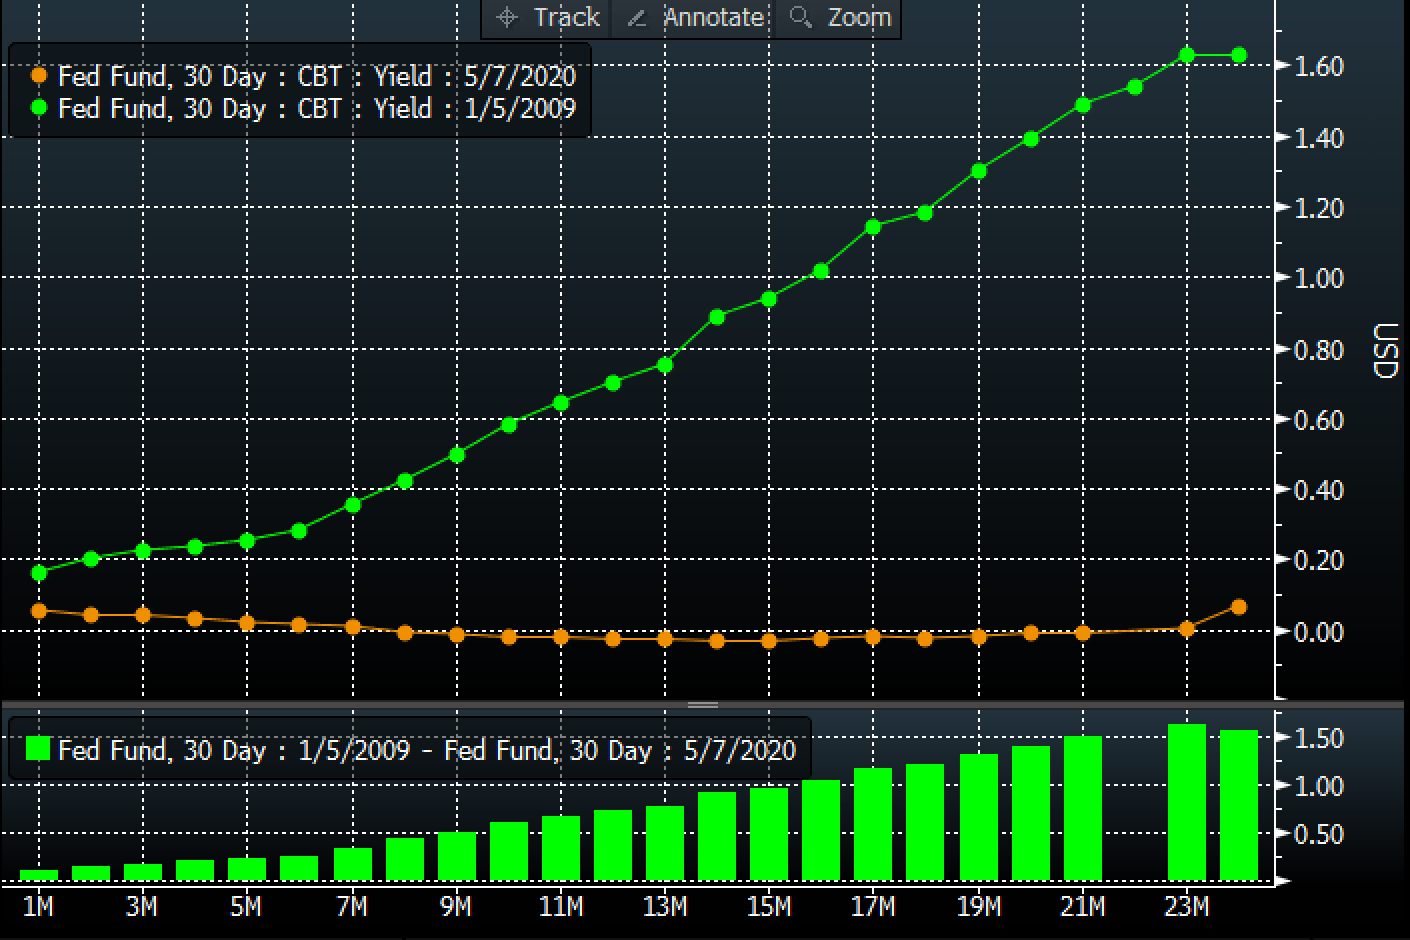Click the Track crosshair icon
This screenshot has width=1410, height=940.
click(x=507, y=17)
